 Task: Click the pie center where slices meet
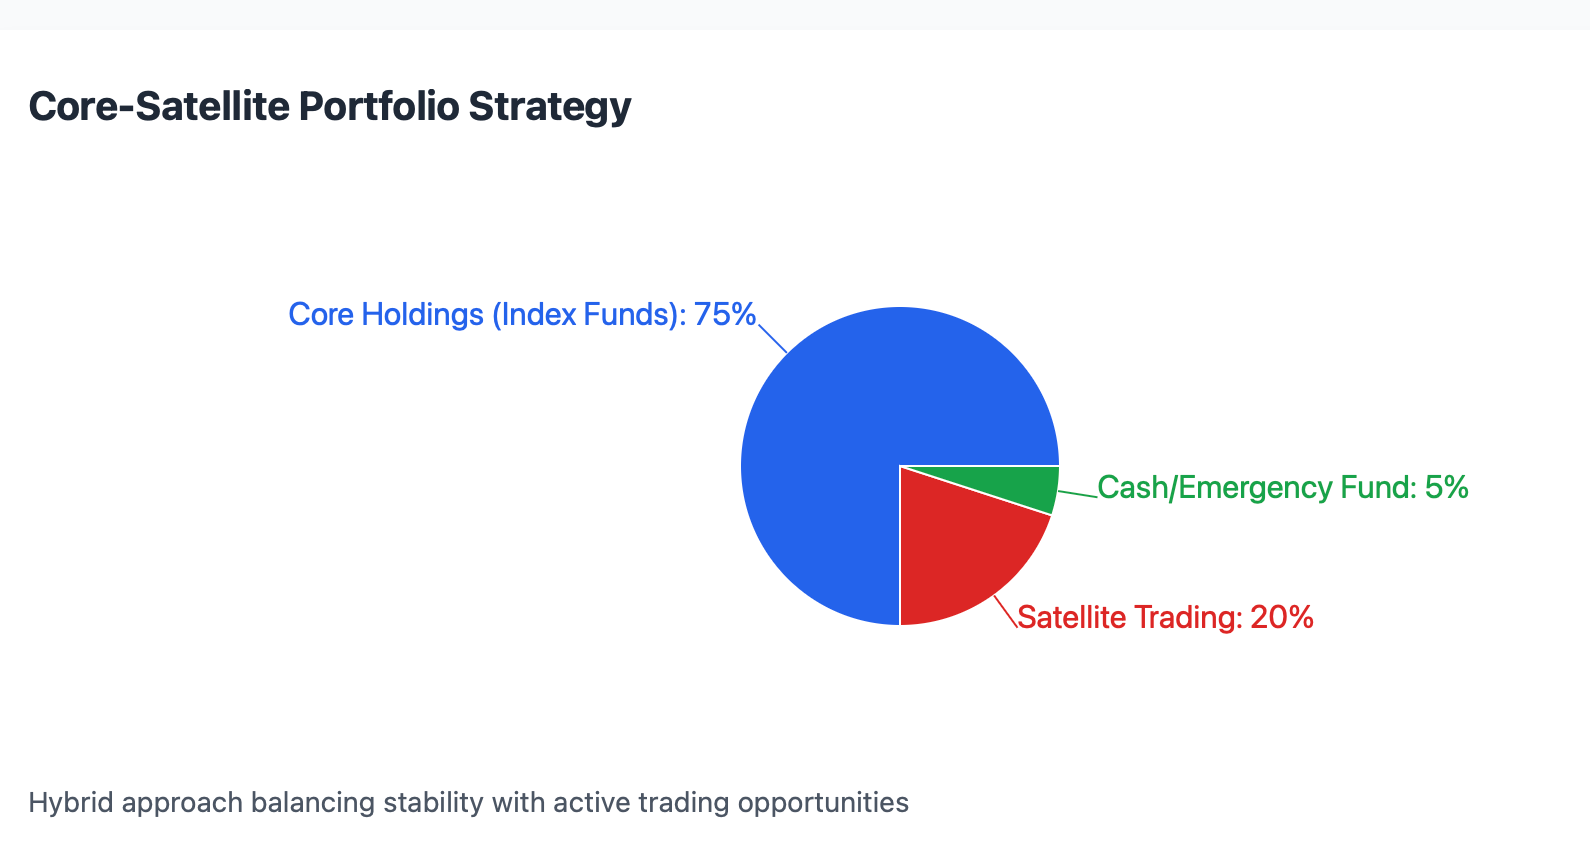900,466
